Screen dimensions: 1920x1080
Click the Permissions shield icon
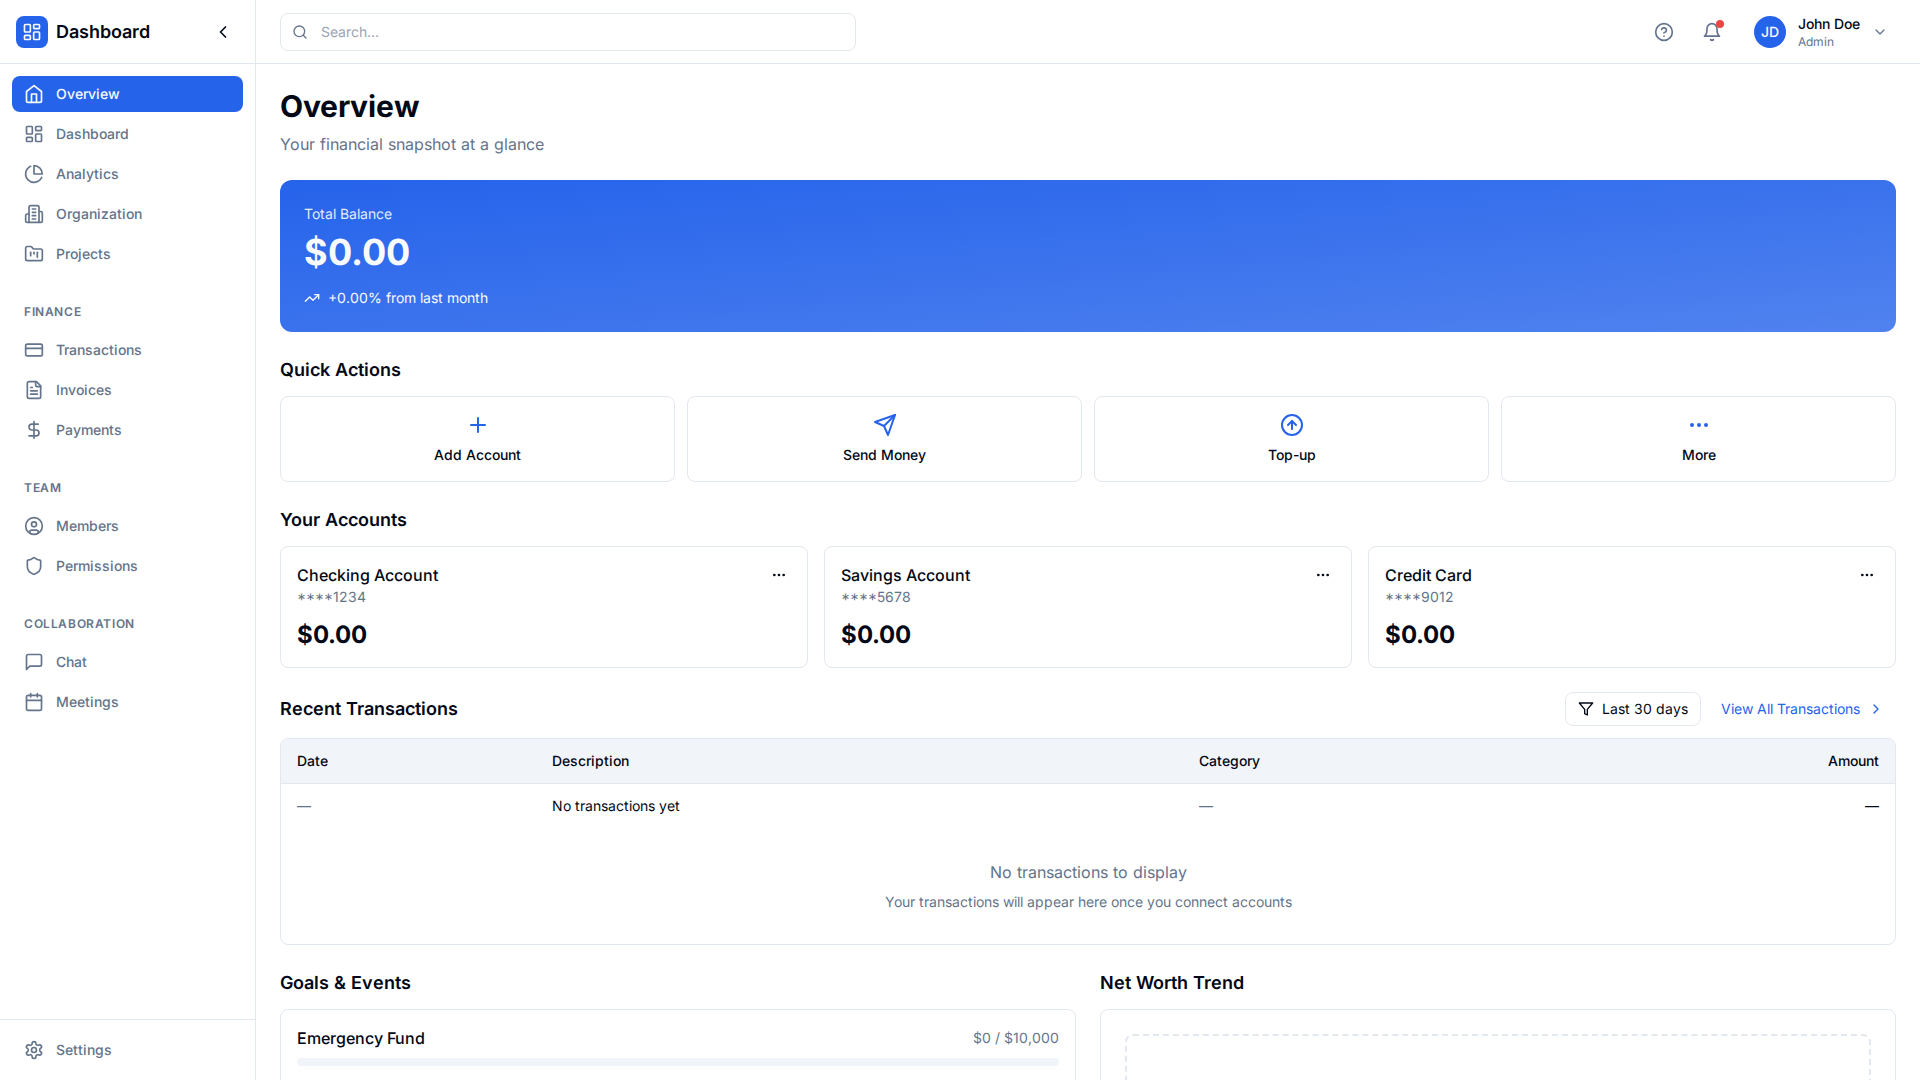point(34,565)
